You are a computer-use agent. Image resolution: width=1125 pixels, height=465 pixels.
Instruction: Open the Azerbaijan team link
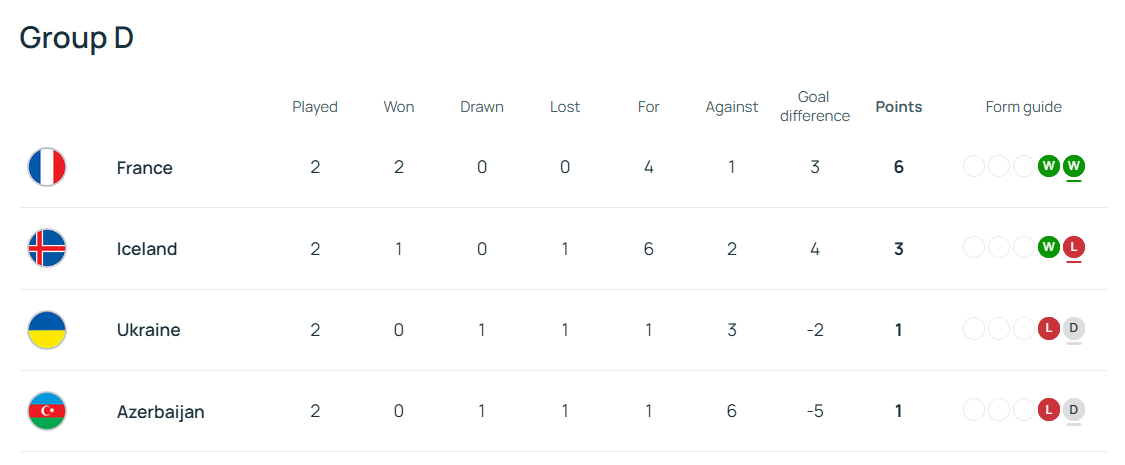161,412
